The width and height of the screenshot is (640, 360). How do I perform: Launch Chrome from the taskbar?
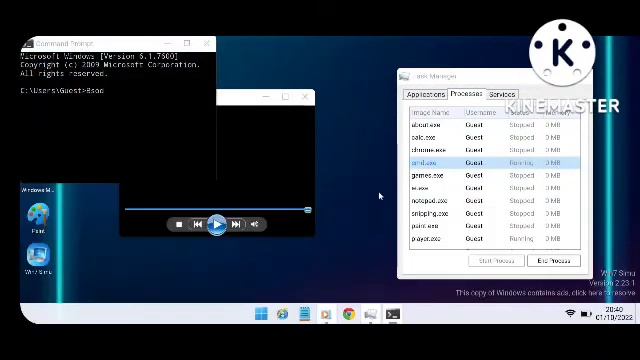pyautogui.click(x=349, y=314)
